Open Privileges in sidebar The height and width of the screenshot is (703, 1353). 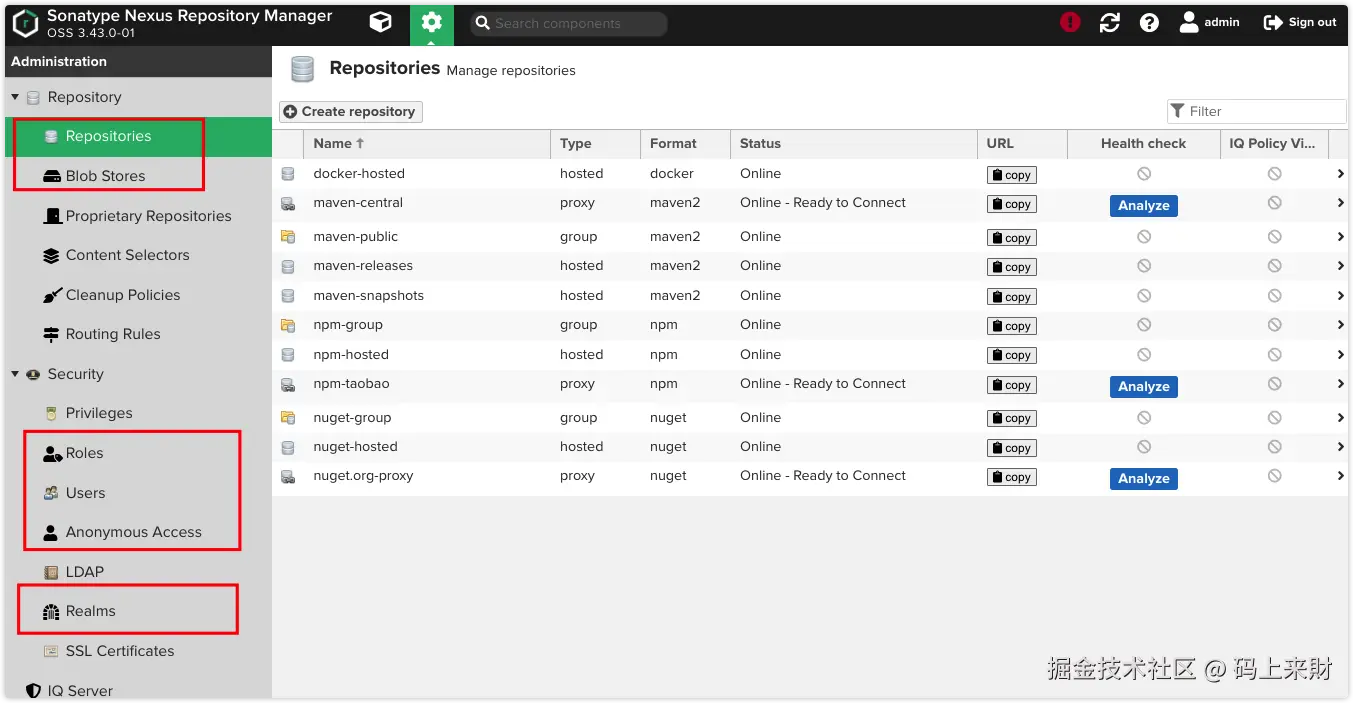tap(99, 413)
